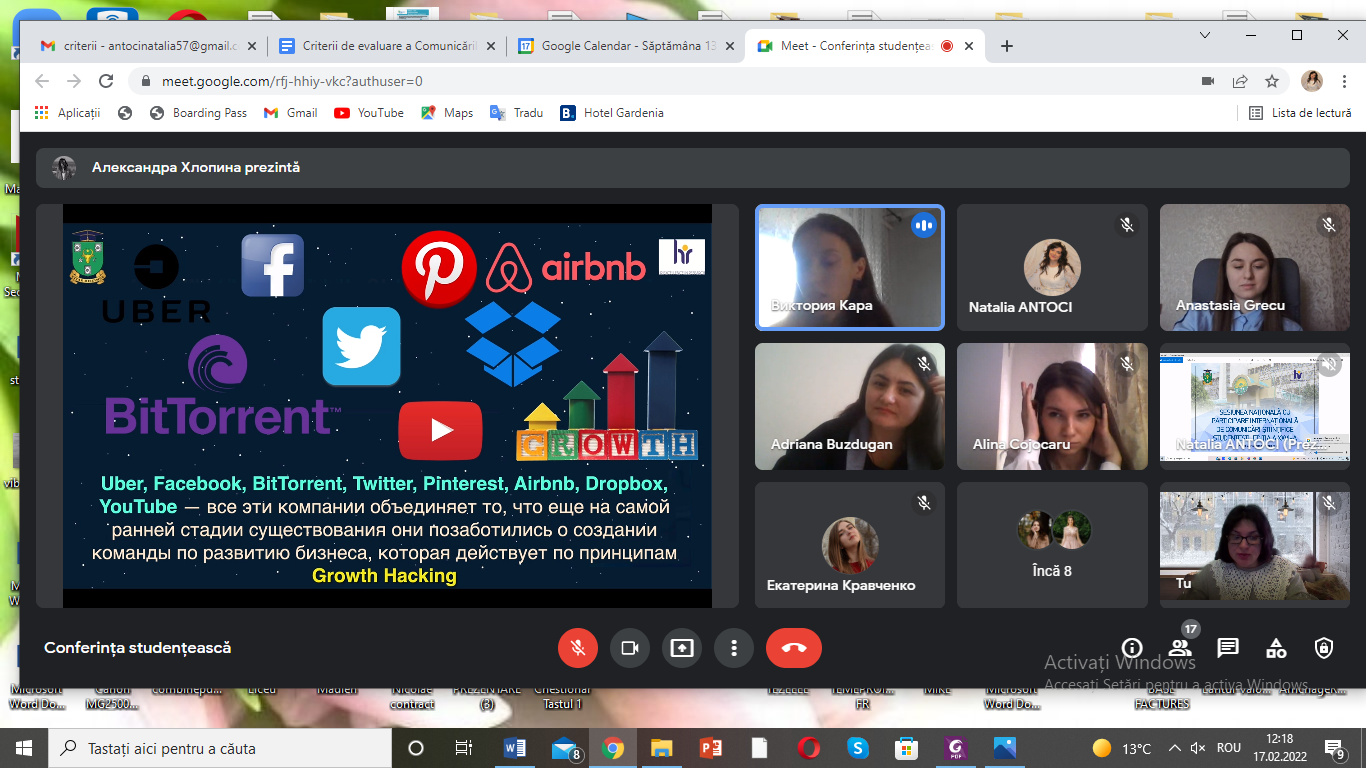Show the participants list with 17 badge
Viewport: 1366px width, 768px height.
(1180, 648)
